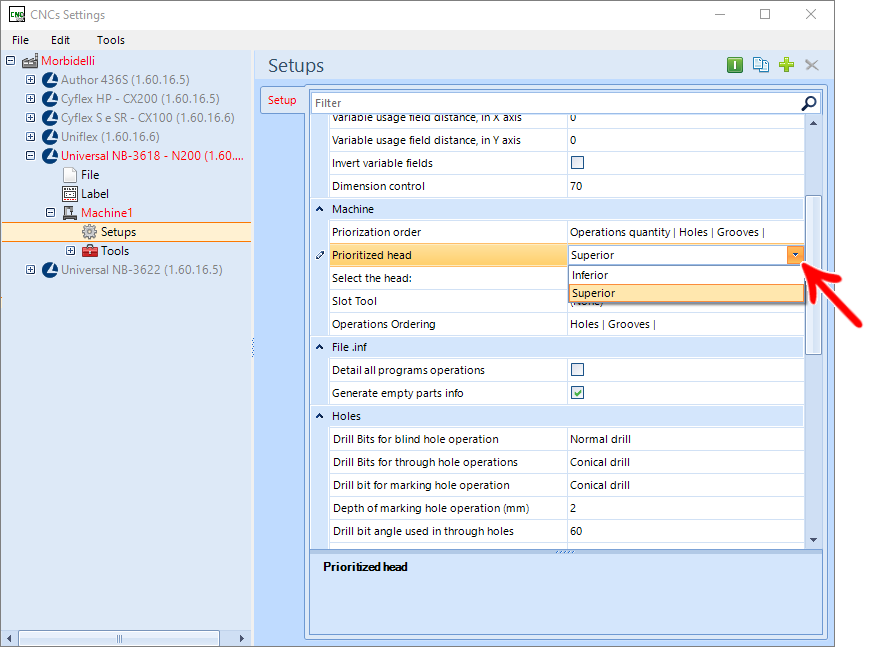Select the Setup tab
874x647 pixels.
(x=282, y=100)
